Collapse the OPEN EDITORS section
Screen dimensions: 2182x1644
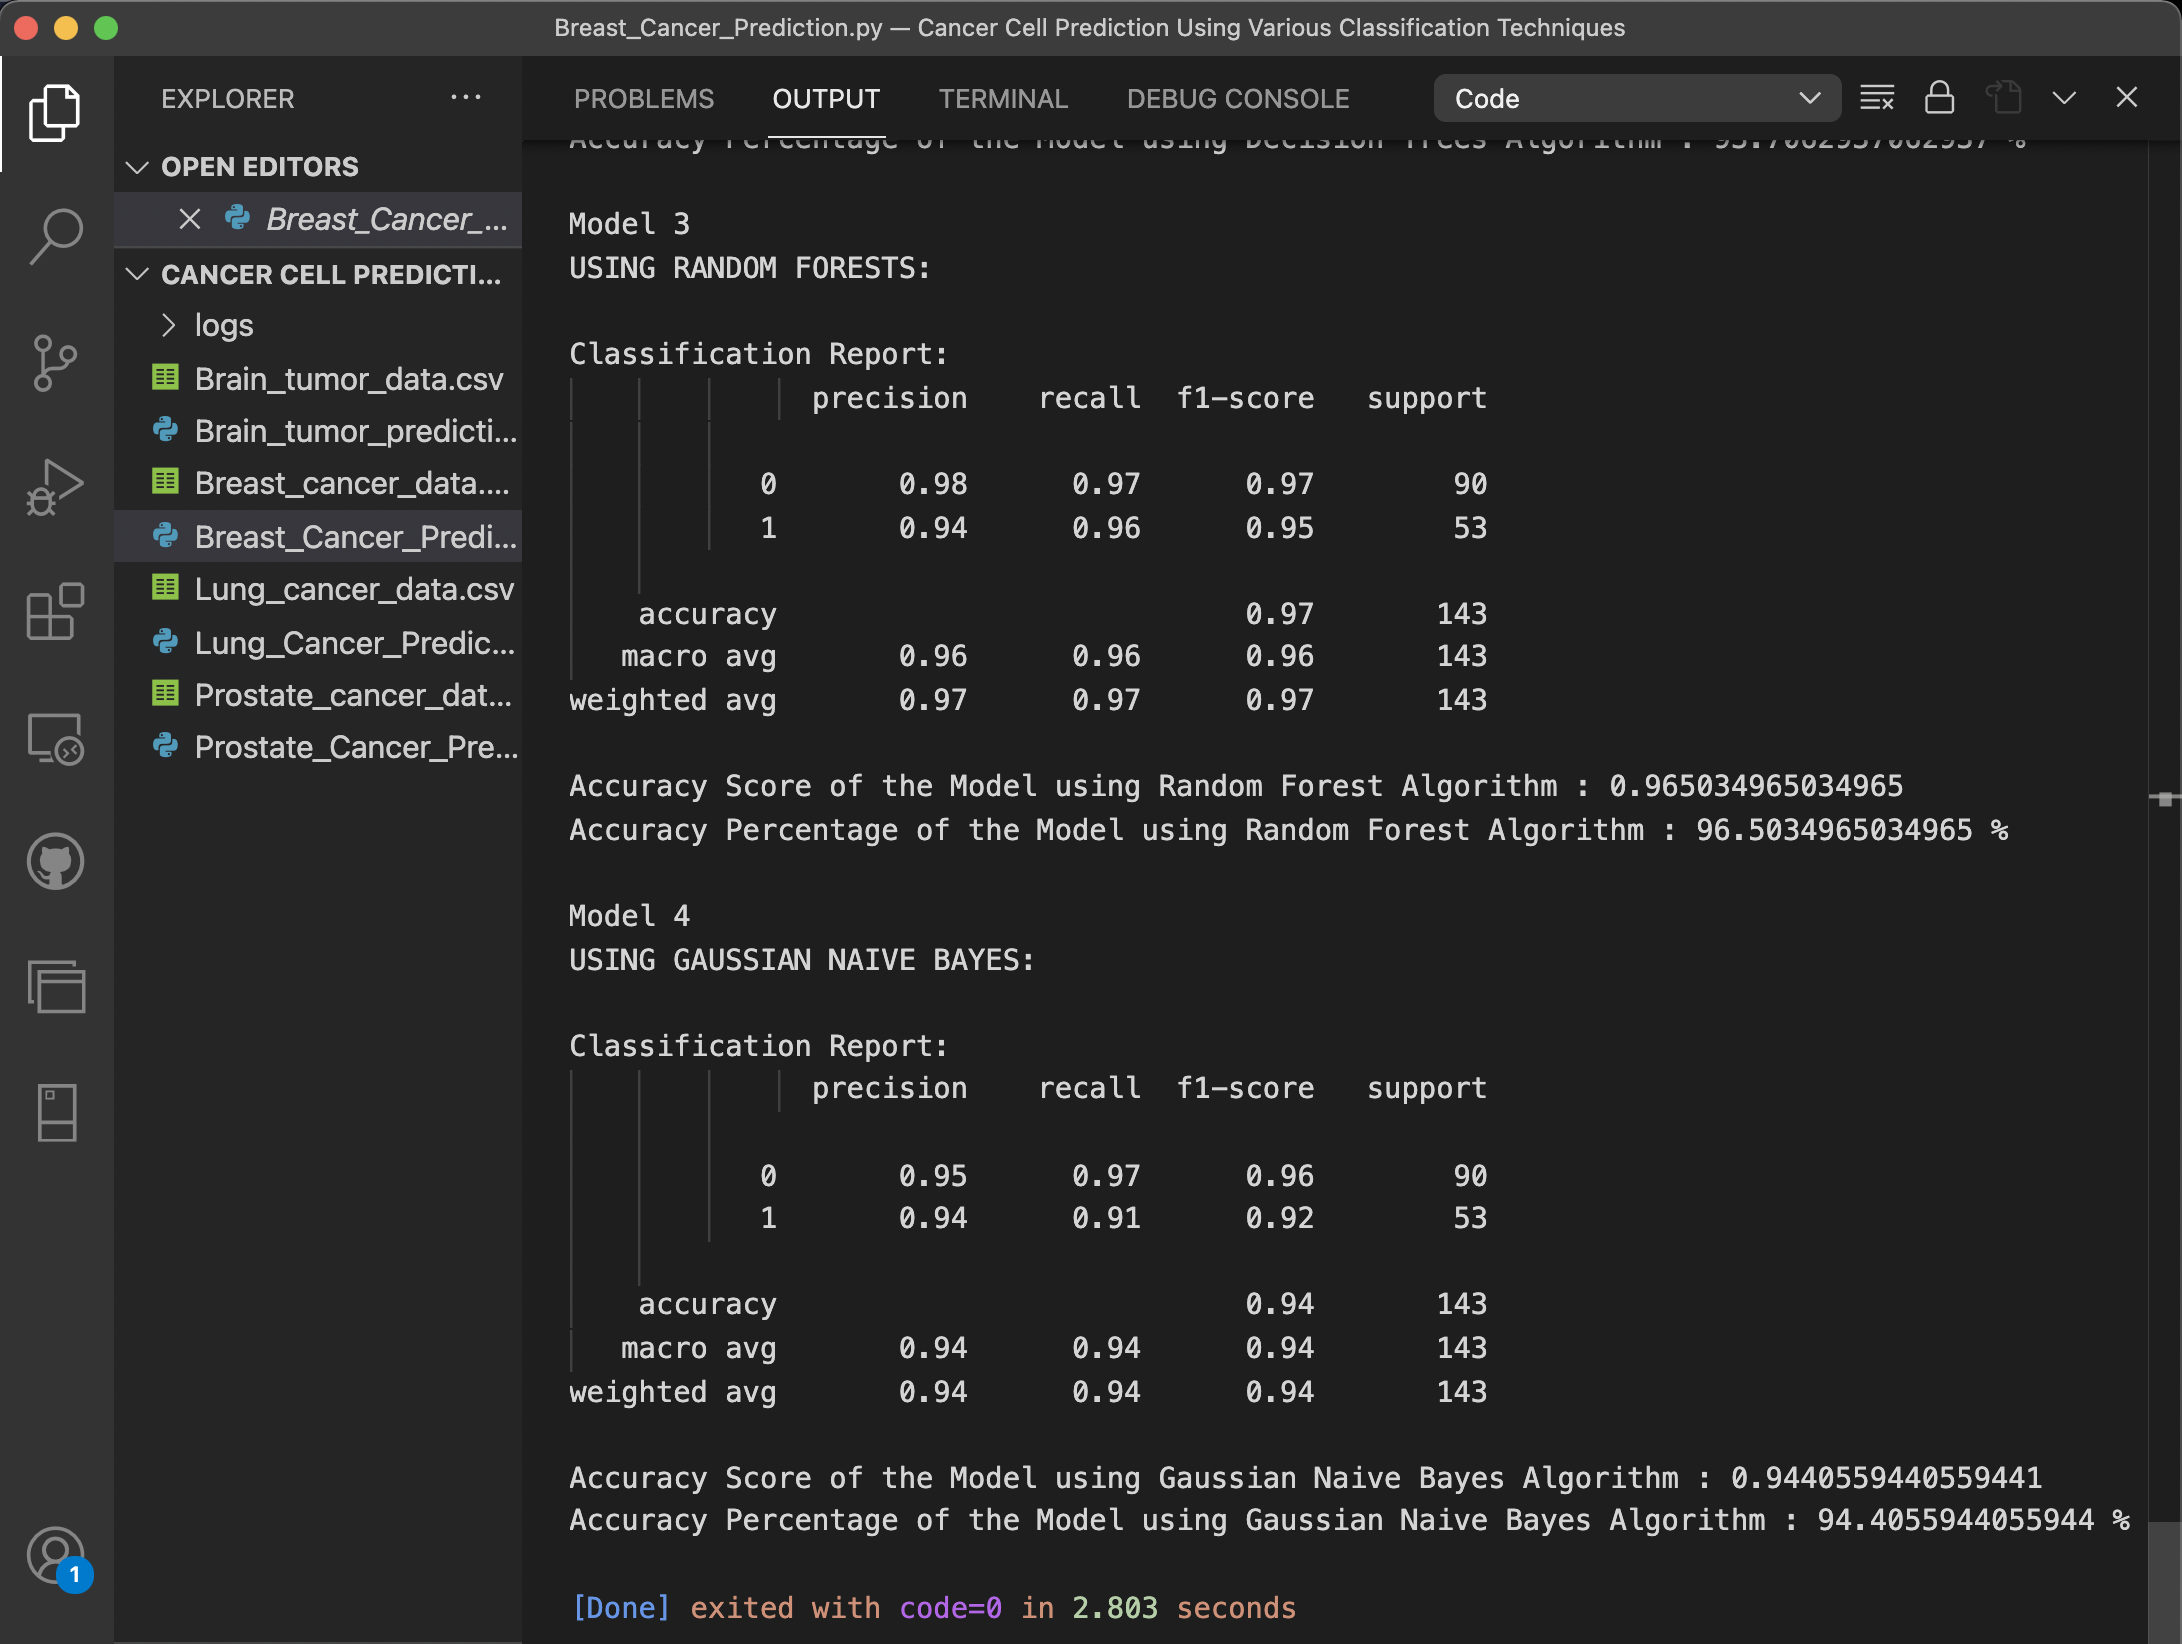[x=138, y=166]
